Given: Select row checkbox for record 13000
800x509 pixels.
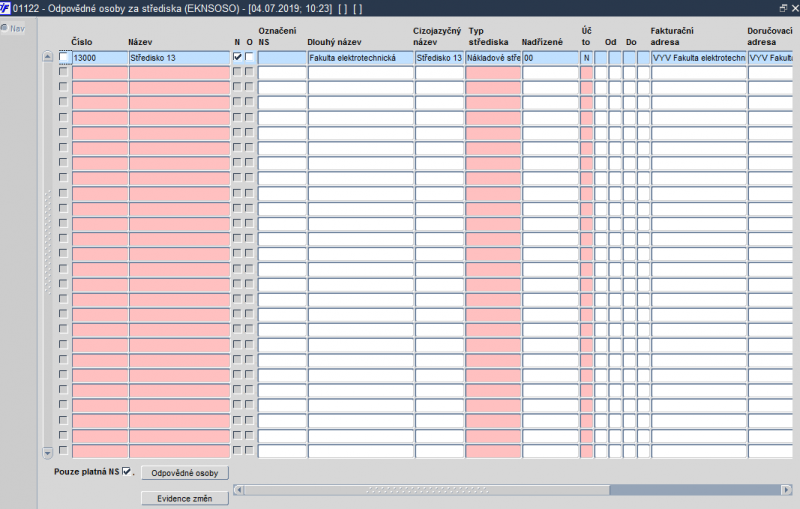Looking at the screenshot, I should 63,57.
